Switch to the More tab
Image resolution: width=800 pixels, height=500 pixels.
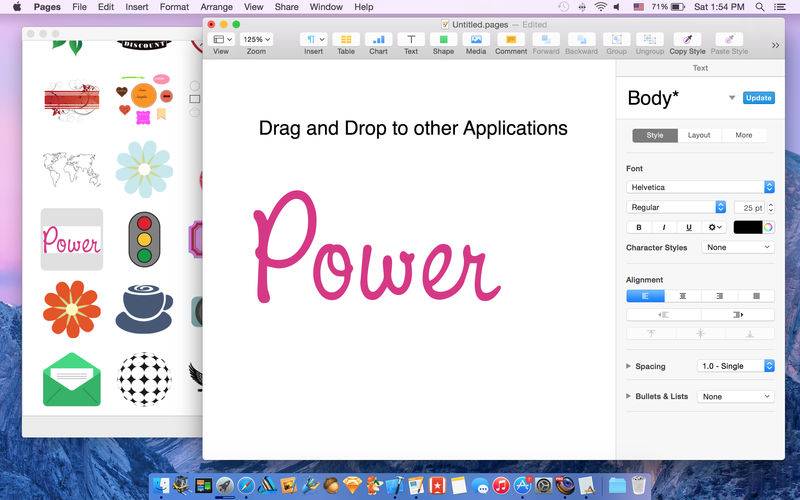(x=744, y=135)
